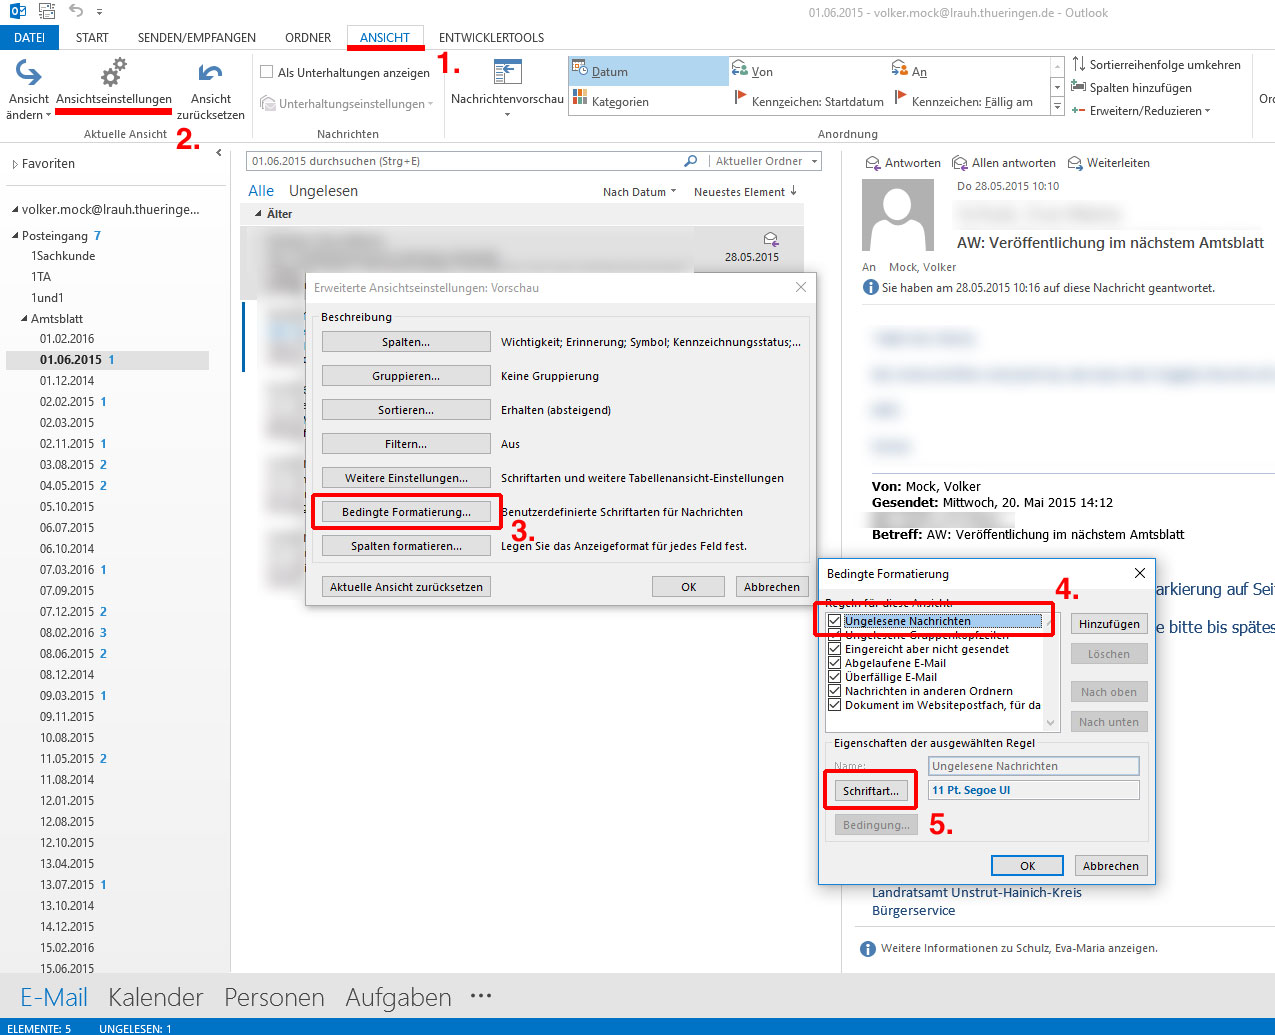Collapse the Älter message group
1275x1035 pixels.
258,214
